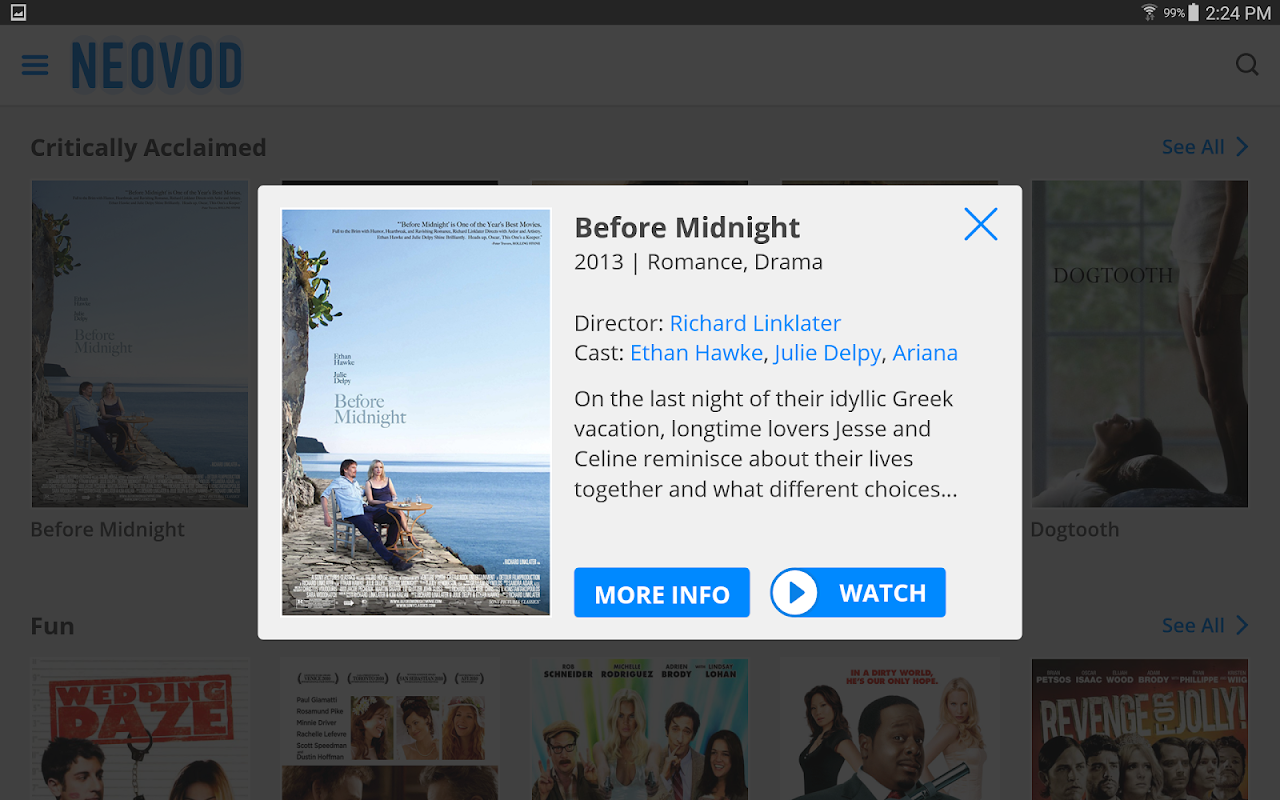
Task: Tap the dialog's Before Midnight poster
Action: tap(416, 412)
